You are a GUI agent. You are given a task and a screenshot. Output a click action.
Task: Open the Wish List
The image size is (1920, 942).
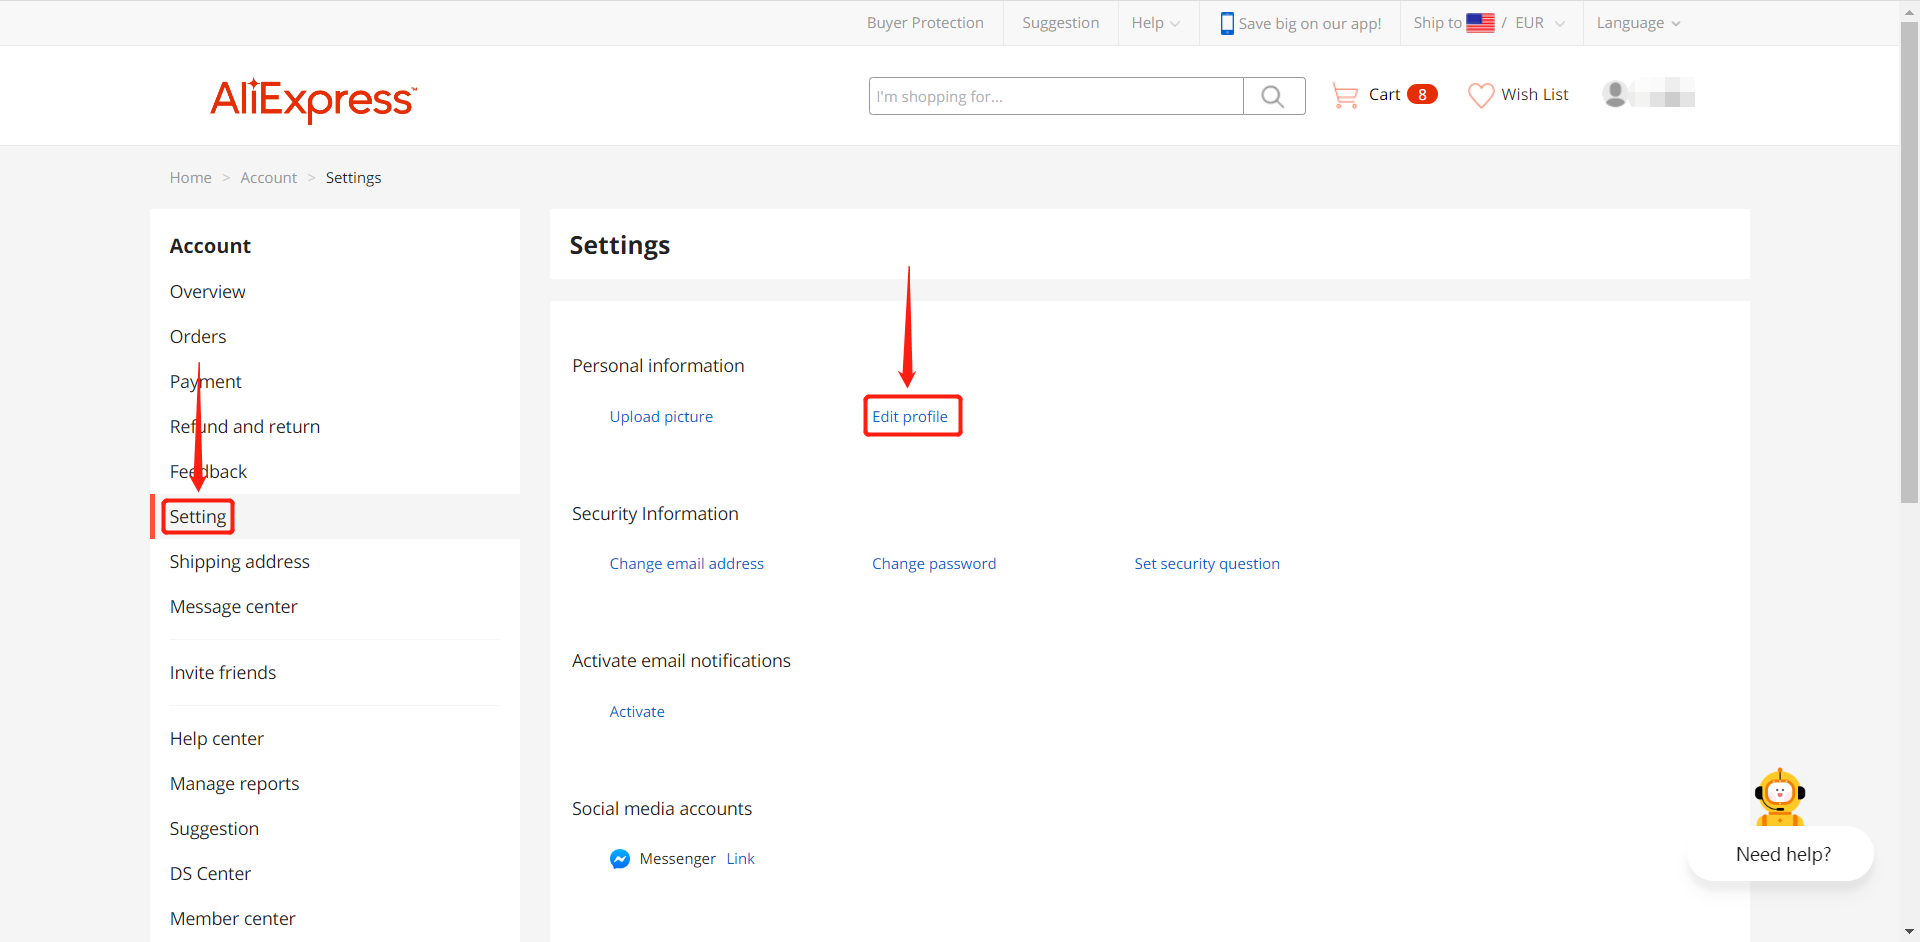click(x=1518, y=94)
